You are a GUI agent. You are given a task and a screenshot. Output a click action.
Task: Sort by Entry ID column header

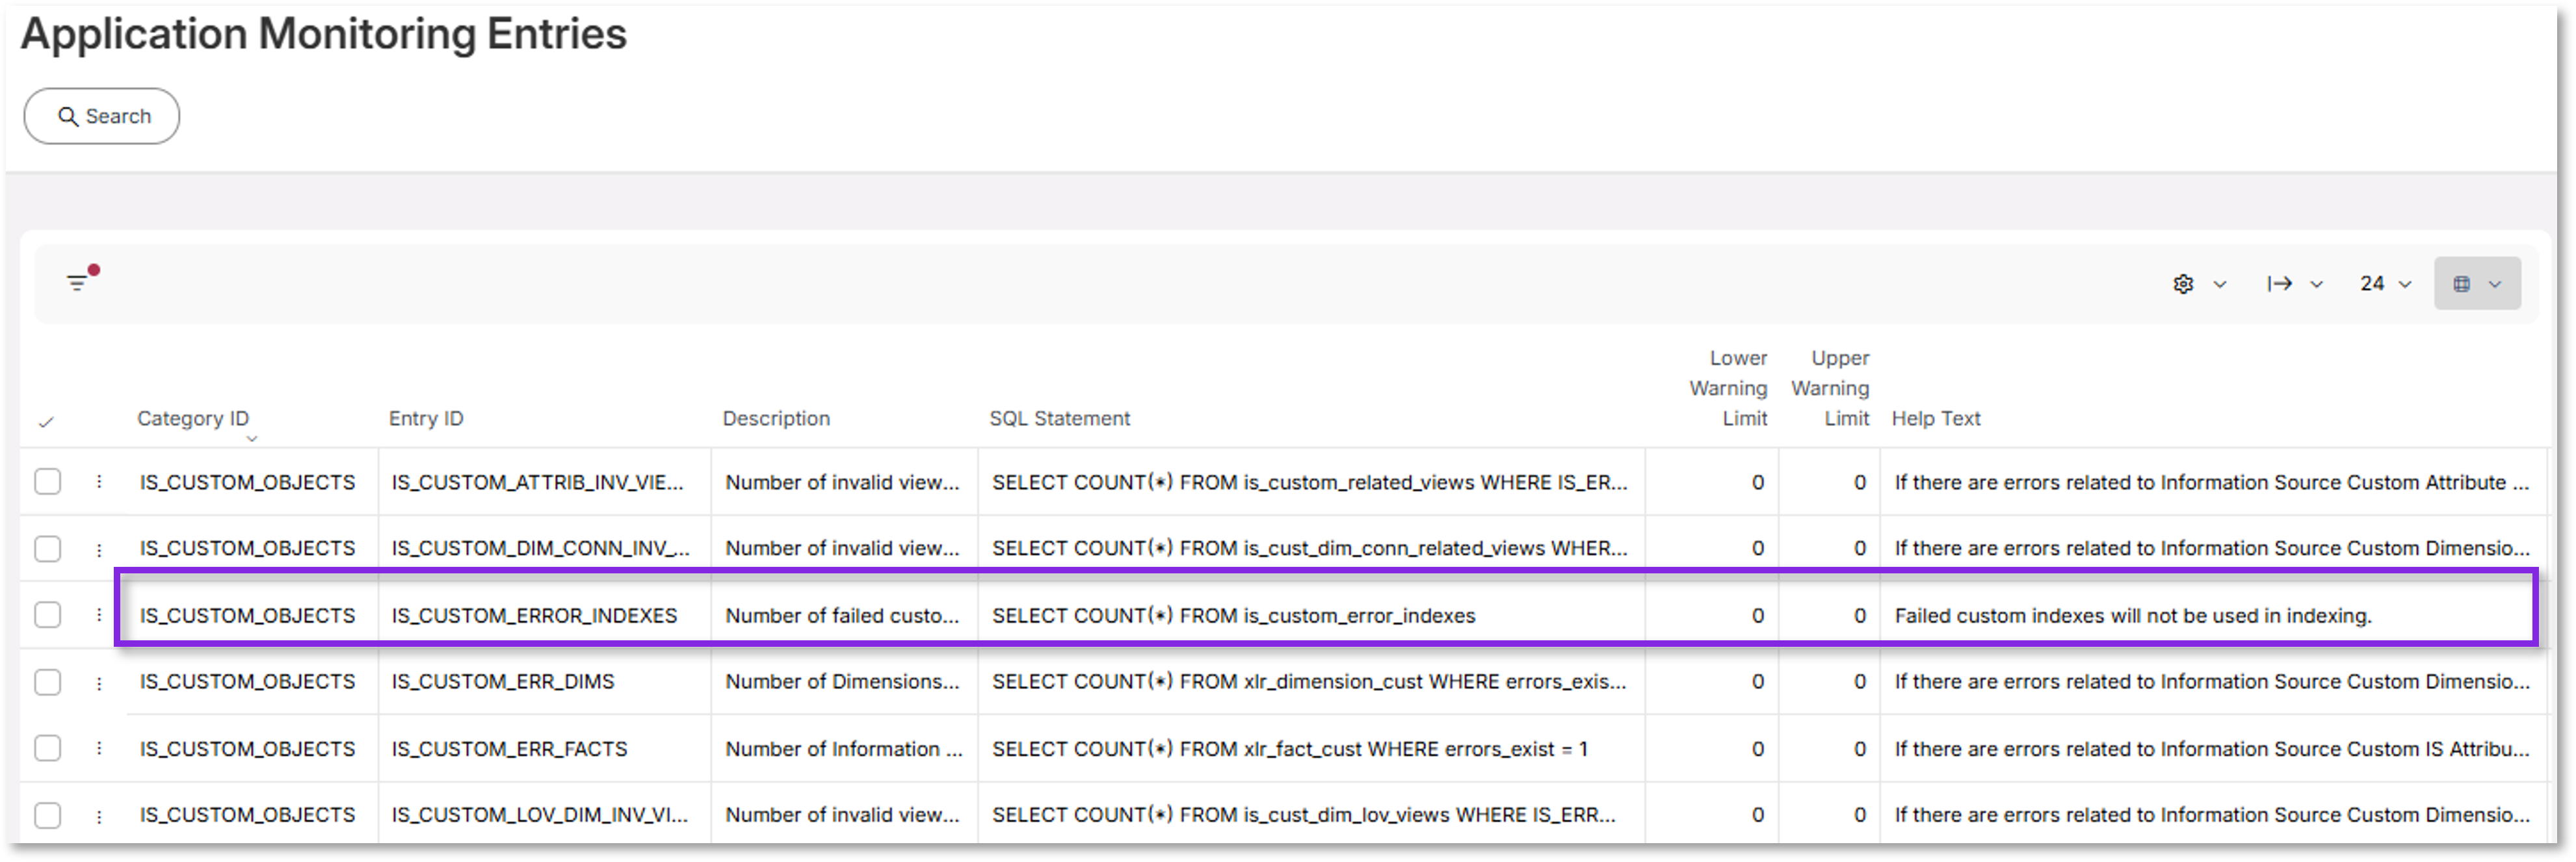pyautogui.click(x=426, y=418)
